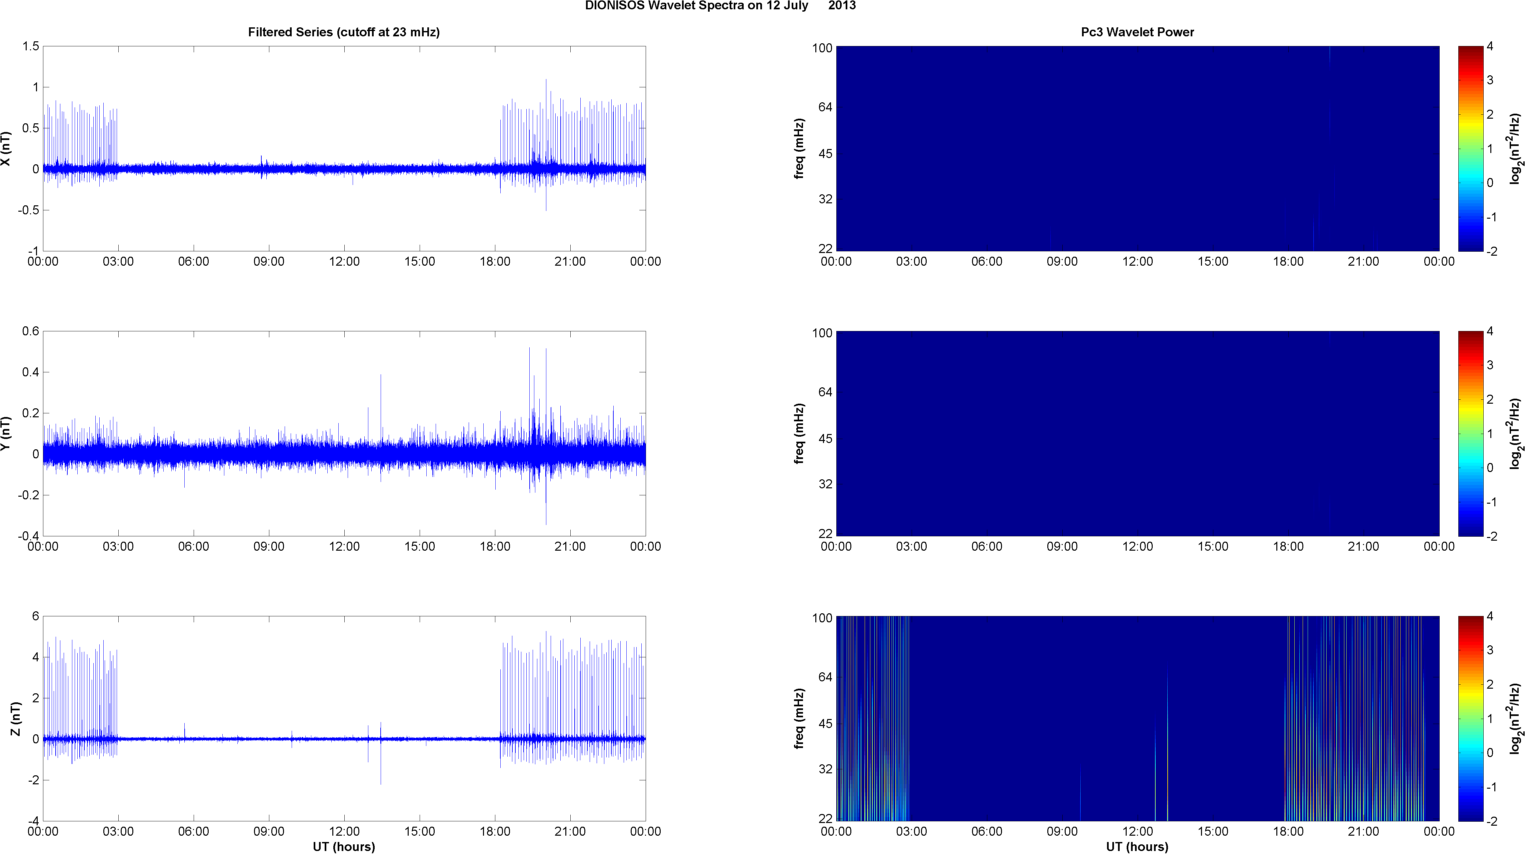The height and width of the screenshot is (854, 1525).
Task: Click the Y component wavelet power spectrogram
Action: tap(1137, 433)
